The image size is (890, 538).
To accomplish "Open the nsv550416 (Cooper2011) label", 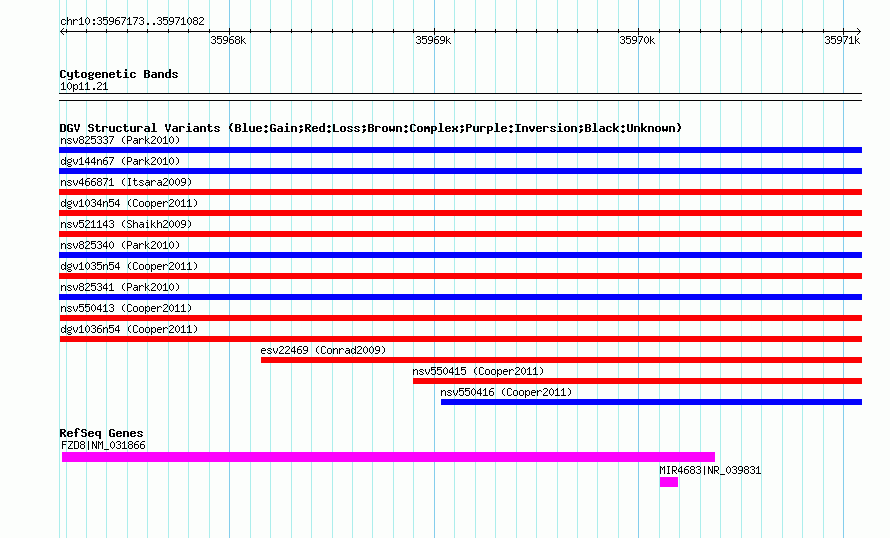I will 506,392.
